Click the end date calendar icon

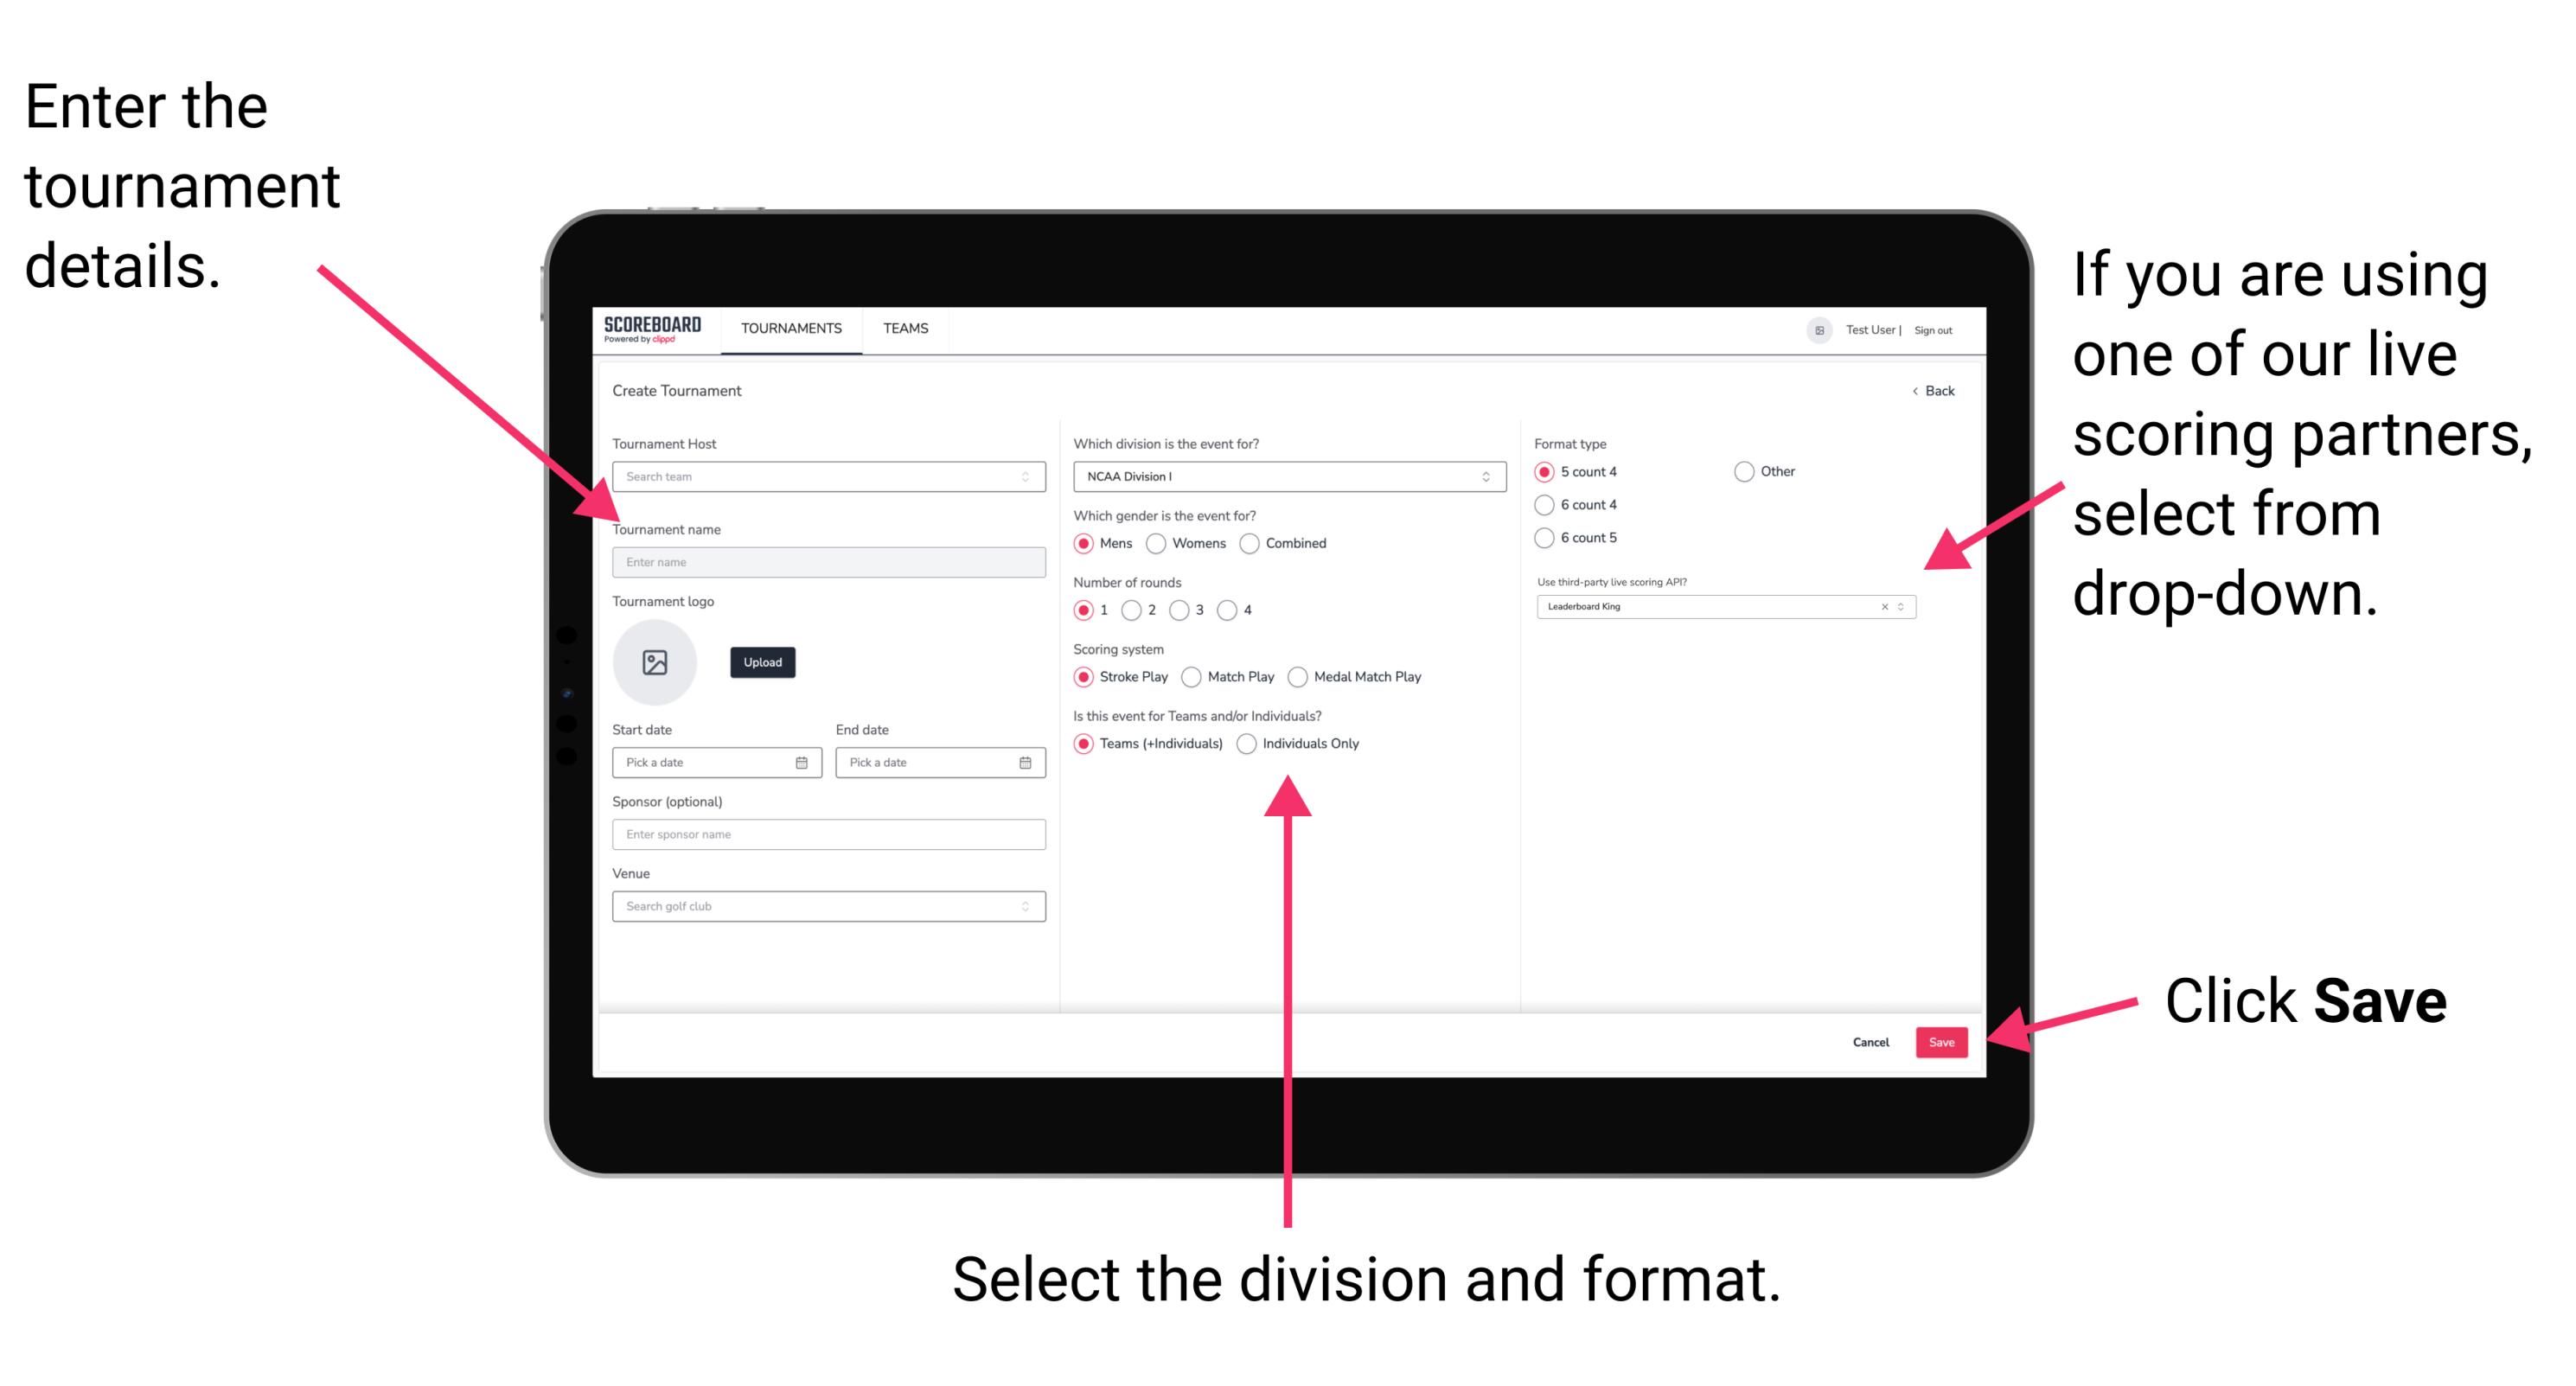1027,761
